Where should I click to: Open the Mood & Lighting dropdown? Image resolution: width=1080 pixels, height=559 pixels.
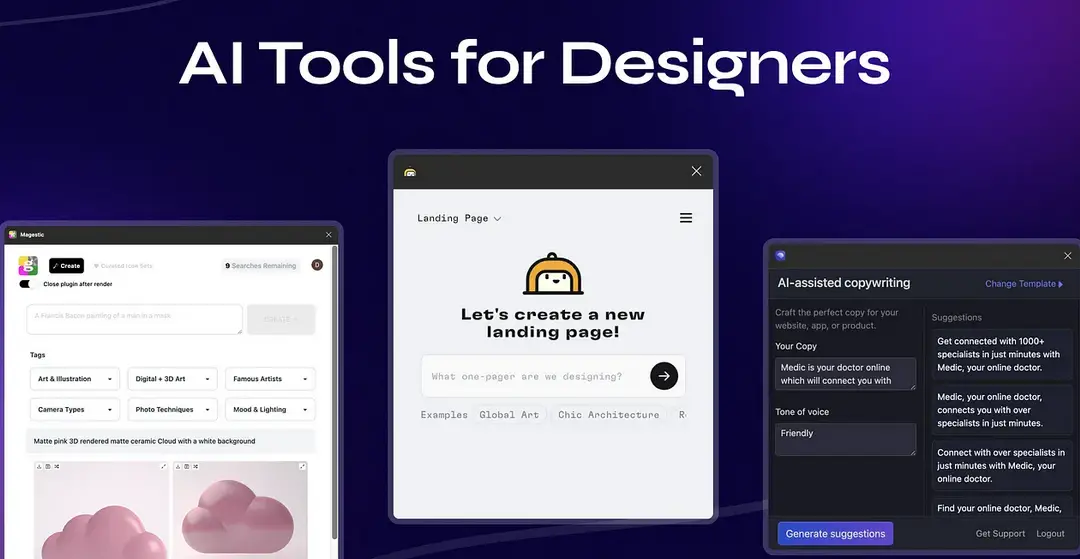[271, 410]
